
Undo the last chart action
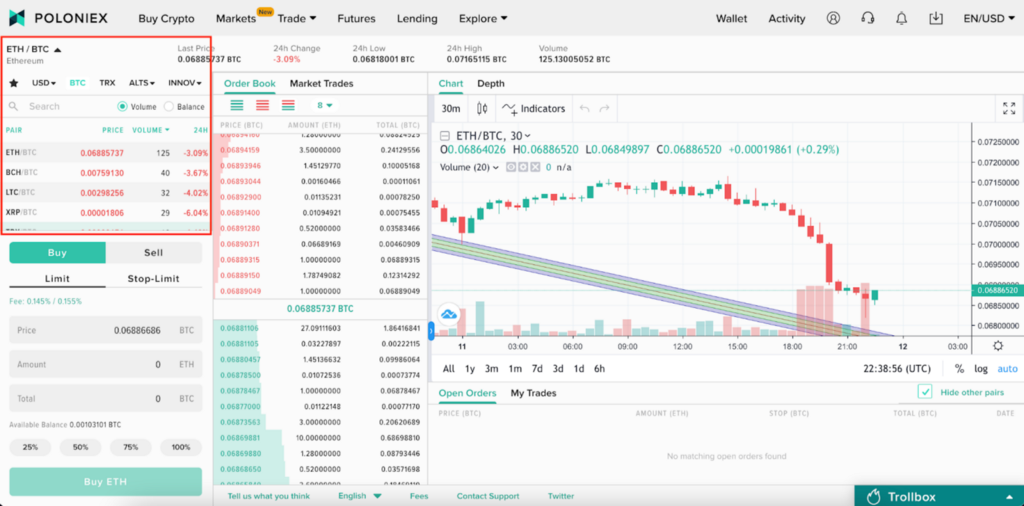(584, 108)
